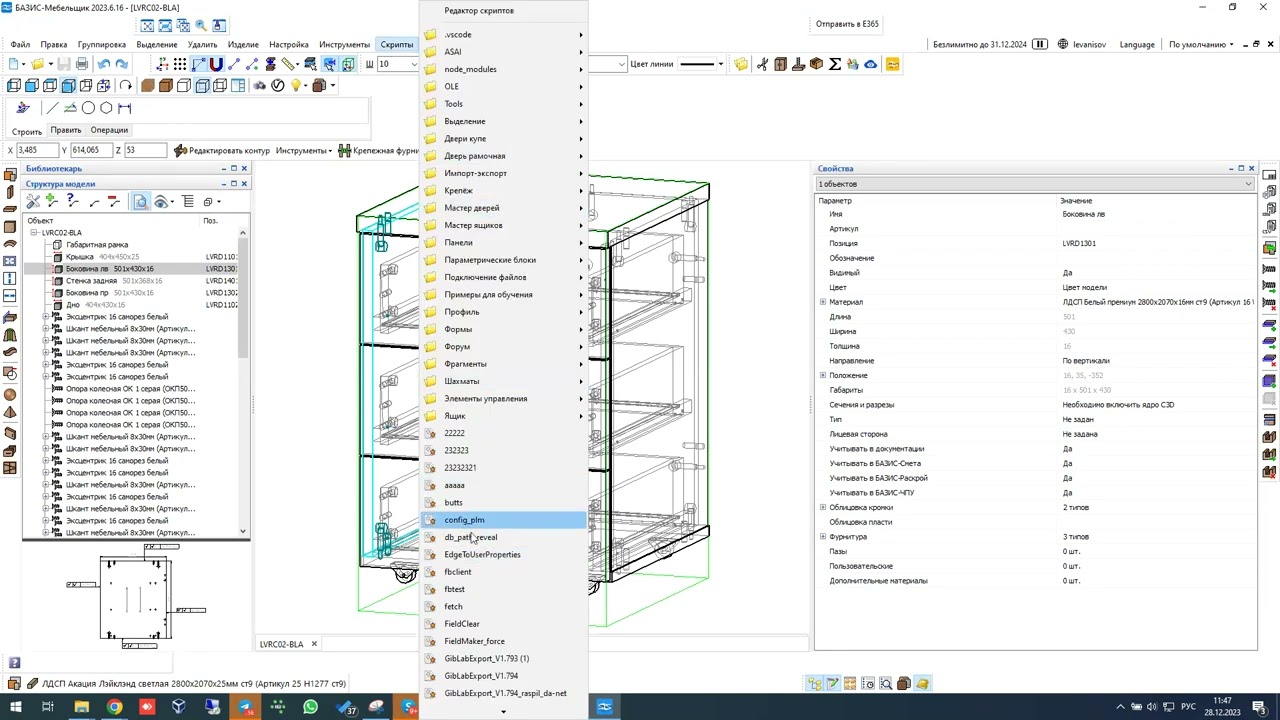Click the scissors cutting icon
This screenshot has width=1280, height=720.
(762, 64)
